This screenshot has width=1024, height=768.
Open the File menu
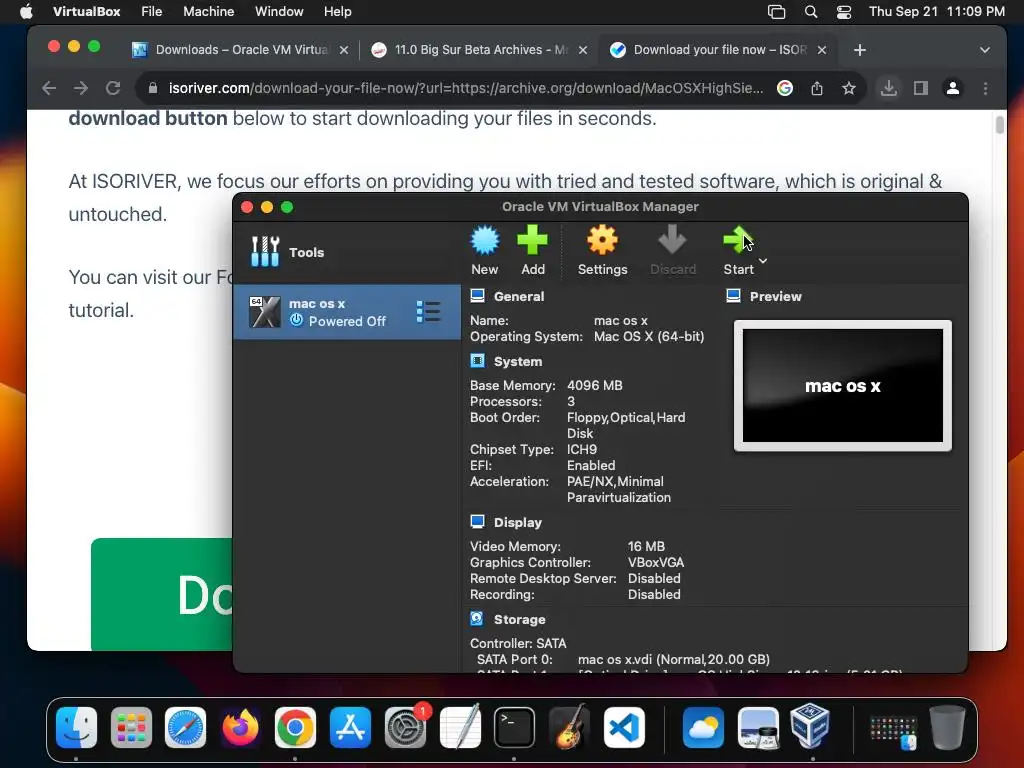[152, 12]
